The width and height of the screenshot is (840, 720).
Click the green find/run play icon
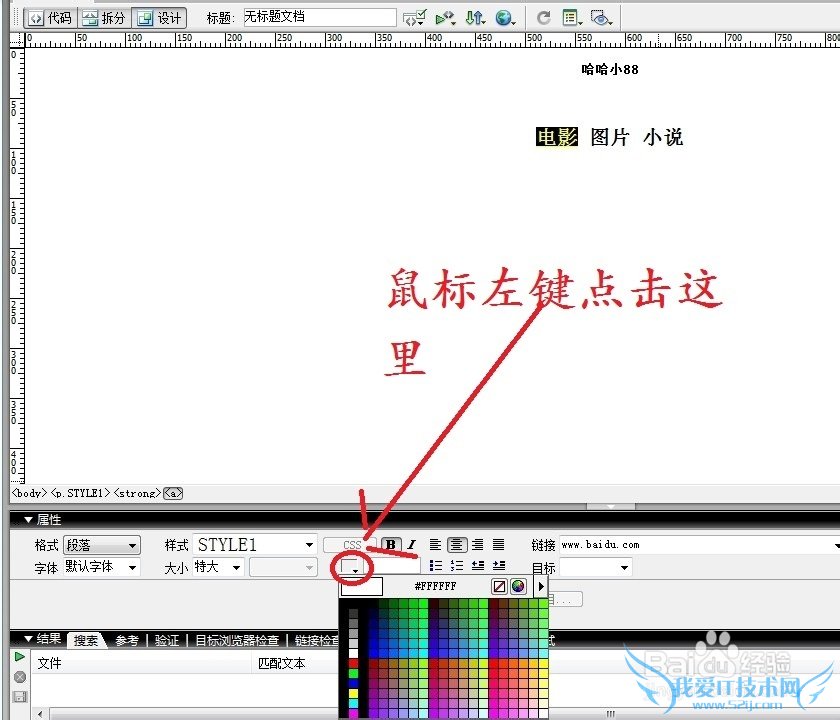(20, 656)
